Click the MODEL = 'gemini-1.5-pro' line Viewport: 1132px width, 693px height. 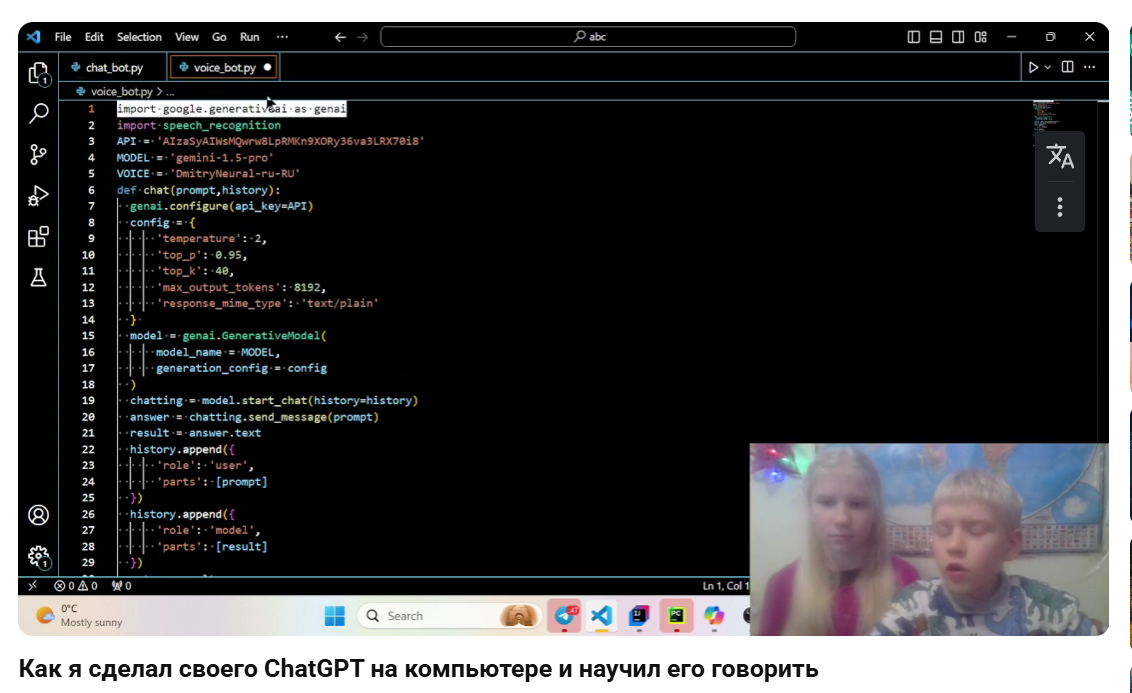click(x=195, y=158)
